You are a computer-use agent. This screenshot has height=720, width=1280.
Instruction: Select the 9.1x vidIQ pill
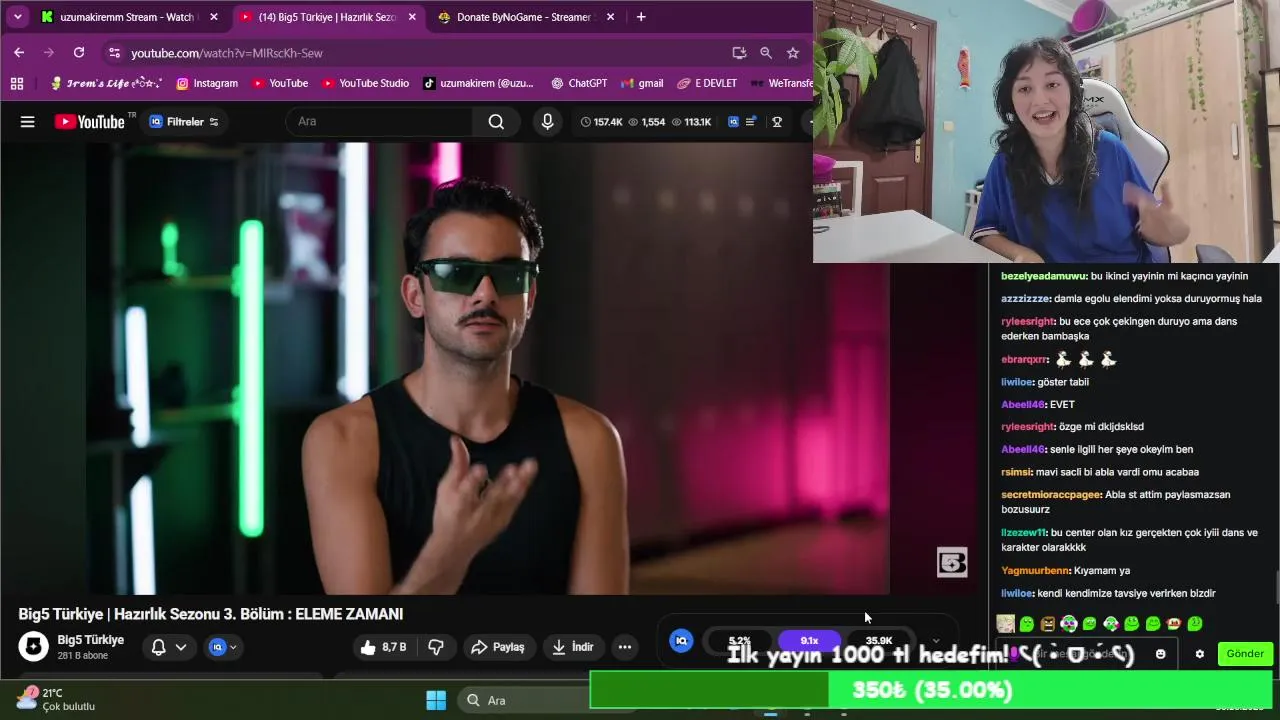tap(810, 641)
